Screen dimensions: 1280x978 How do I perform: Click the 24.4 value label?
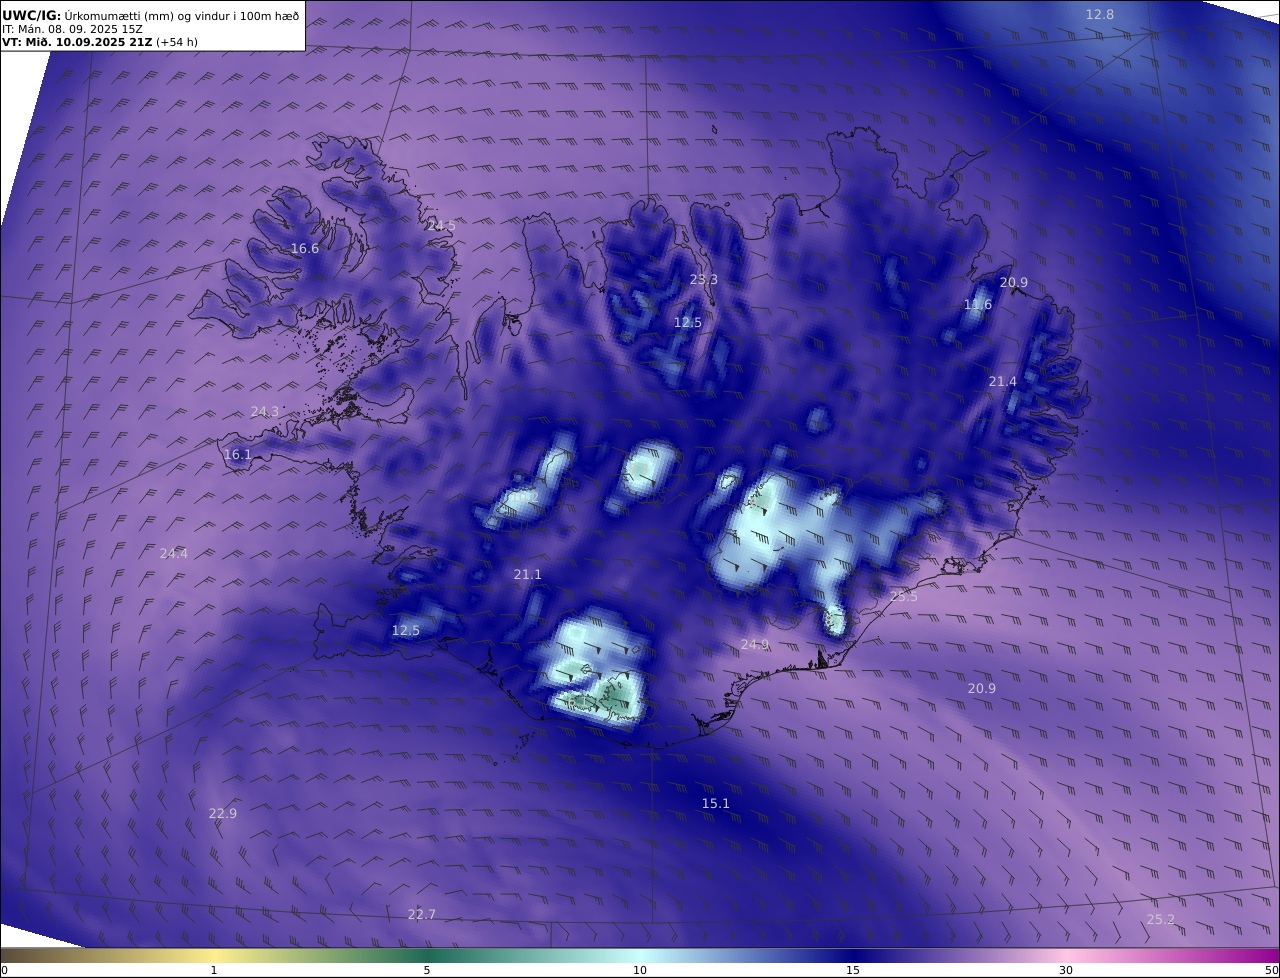pos(174,553)
